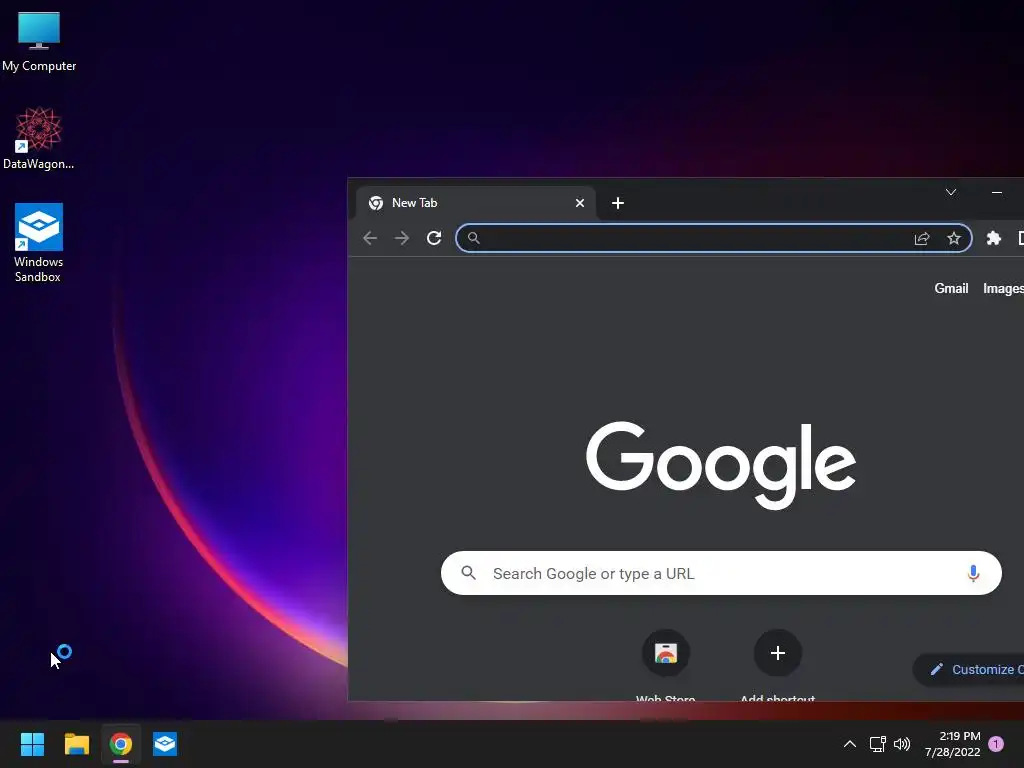Click the magnifier icon in Google search box
The height and width of the screenshot is (768, 1024).
point(468,573)
